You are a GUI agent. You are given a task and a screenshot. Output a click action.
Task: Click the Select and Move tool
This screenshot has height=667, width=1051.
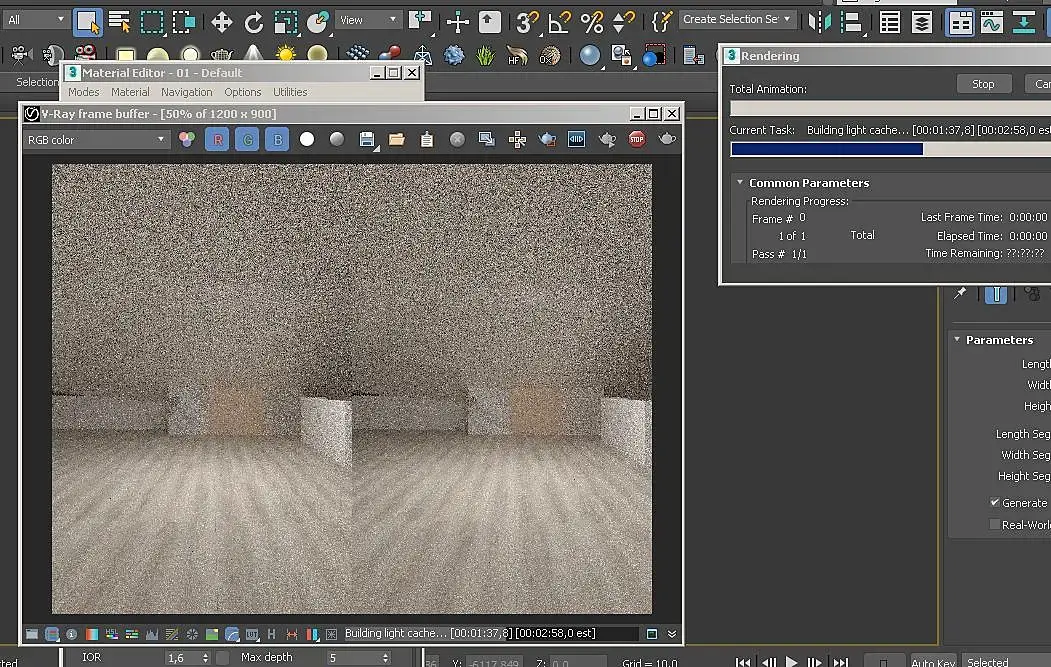coord(221,21)
